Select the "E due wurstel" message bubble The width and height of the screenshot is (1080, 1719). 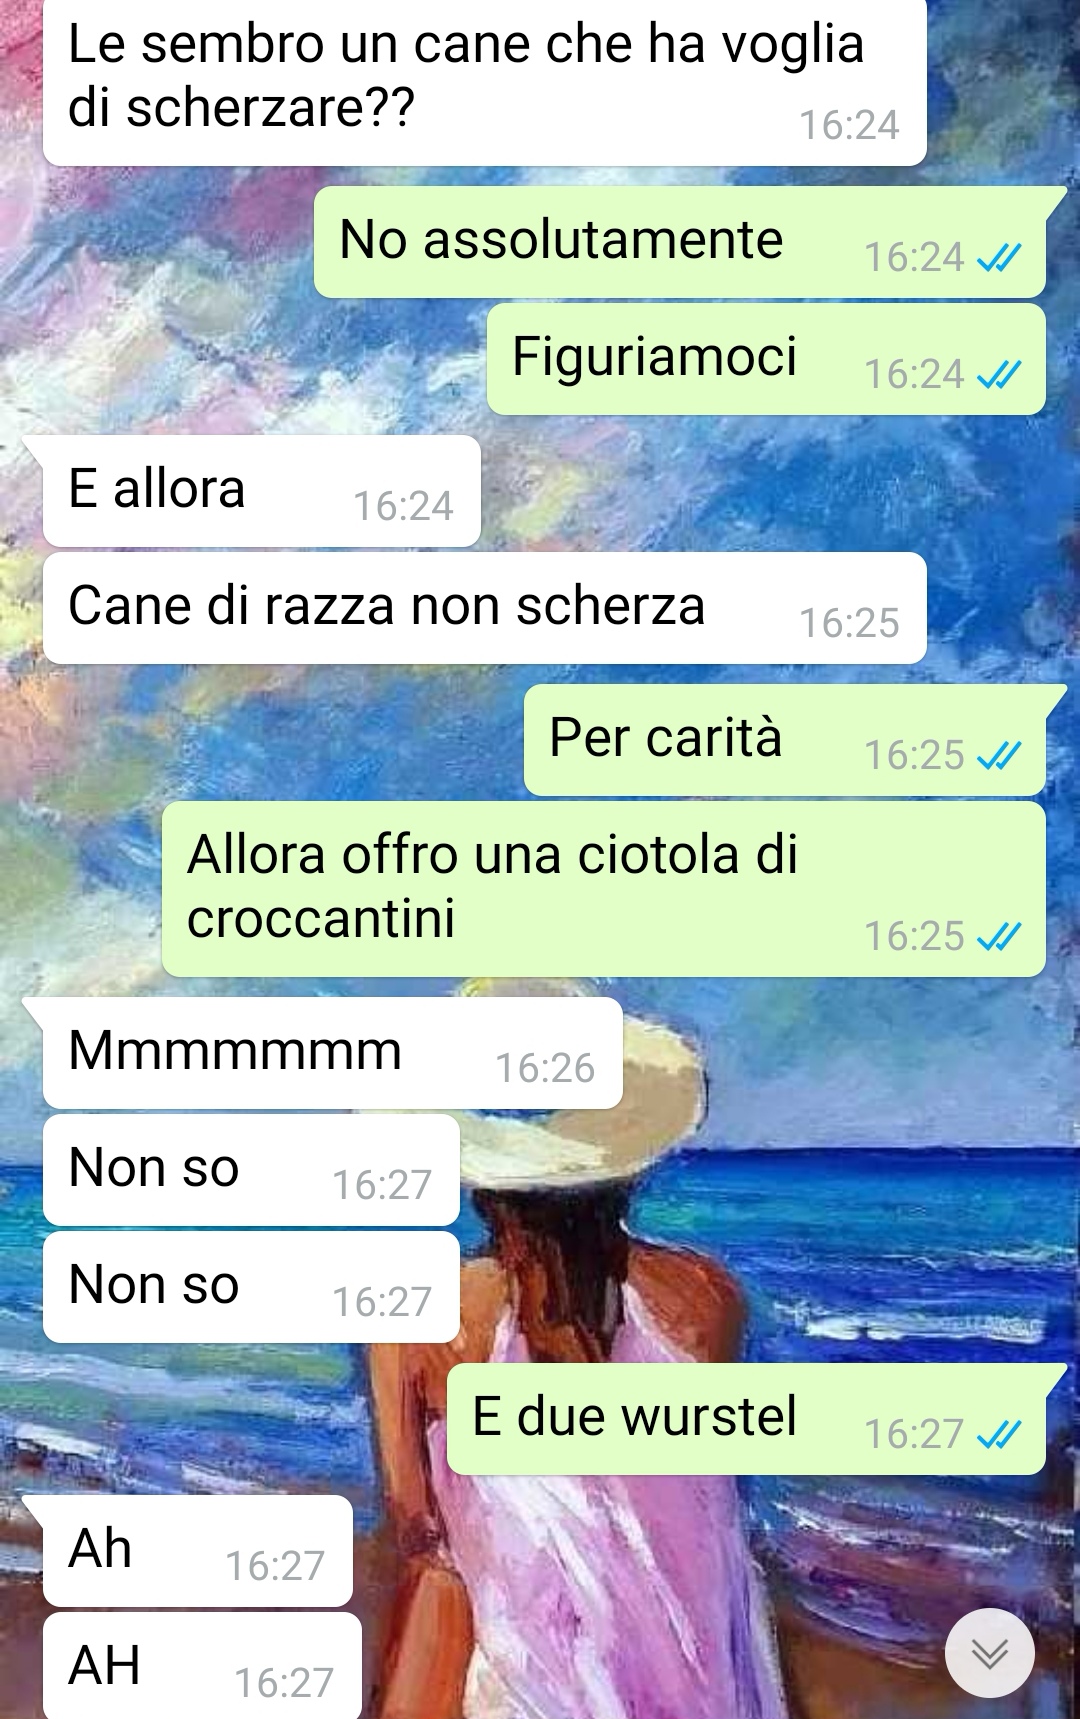pyautogui.click(x=746, y=1419)
